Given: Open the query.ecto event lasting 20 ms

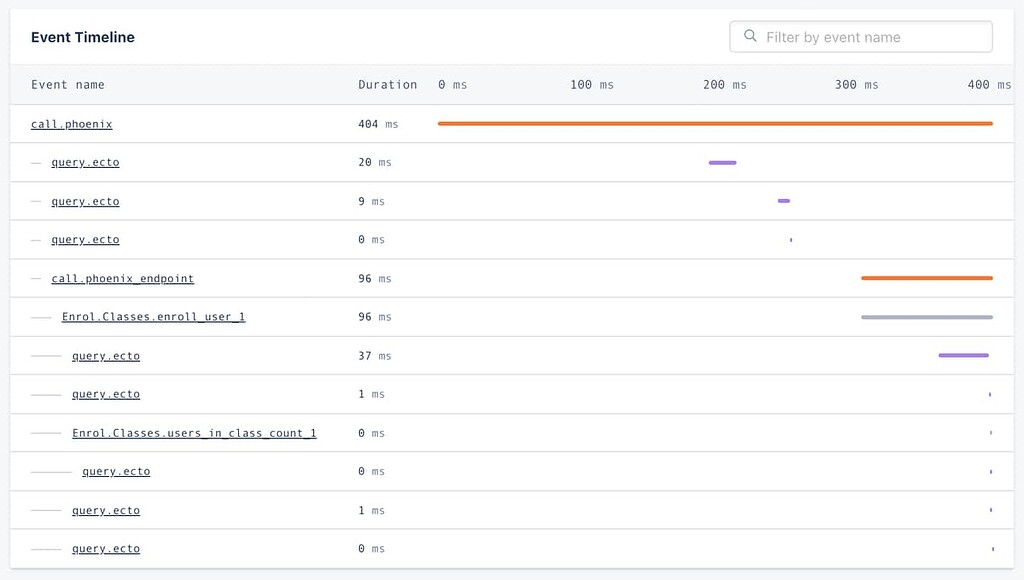Looking at the screenshot, I should [x=85, y=162].
